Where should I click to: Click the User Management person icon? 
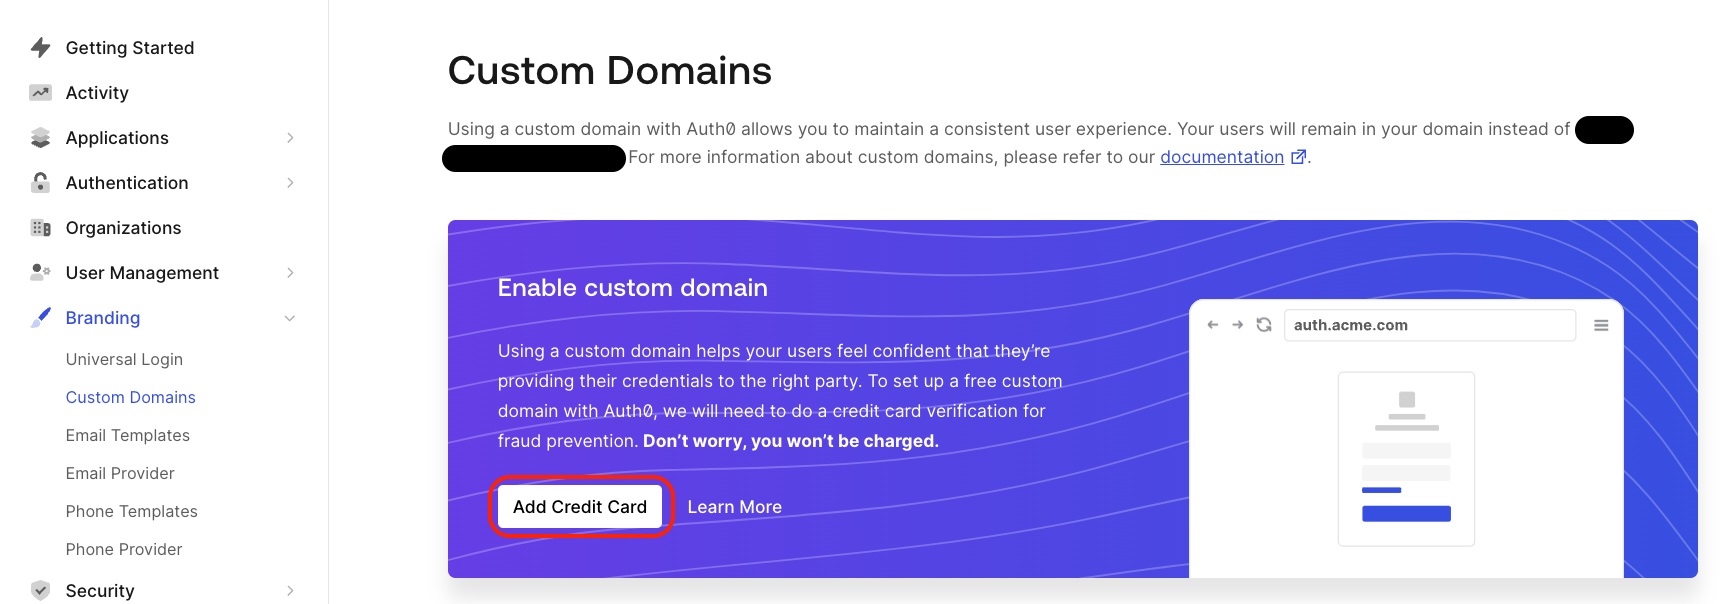tap(40, 271)
